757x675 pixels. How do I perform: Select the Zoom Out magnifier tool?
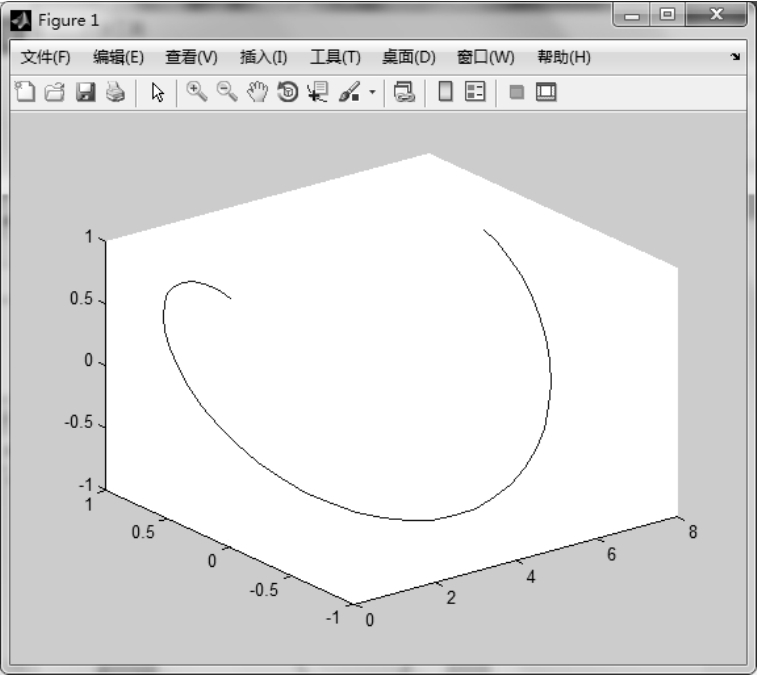click(x=227, y=93)
